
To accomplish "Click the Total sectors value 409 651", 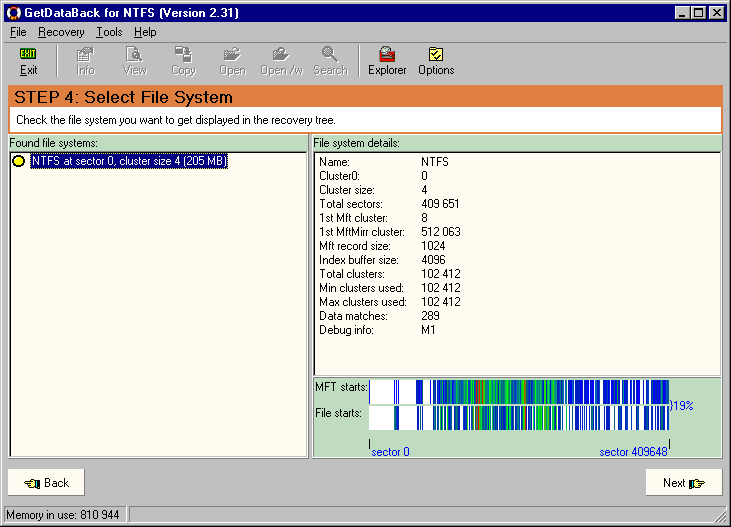I will point(440,204).
